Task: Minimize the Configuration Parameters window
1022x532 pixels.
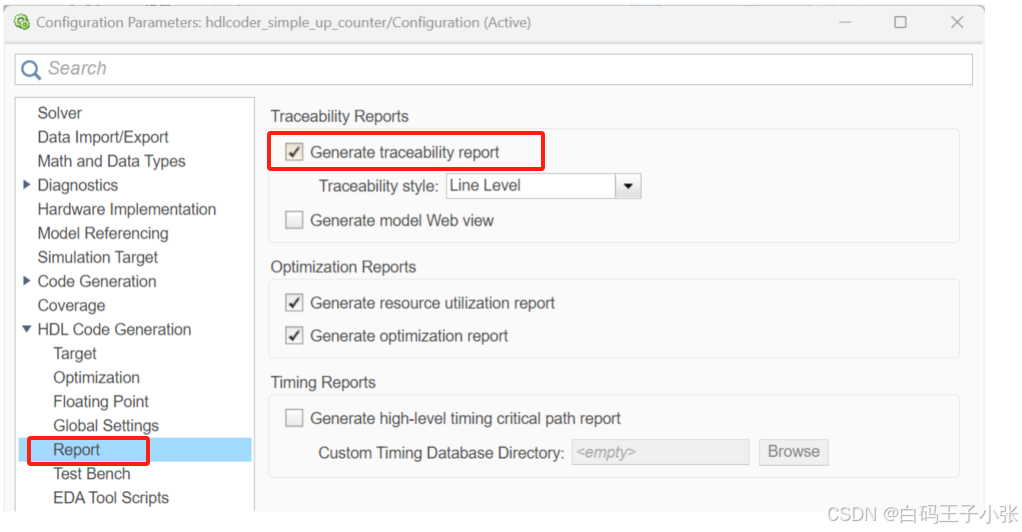Action: coord(845,22)
